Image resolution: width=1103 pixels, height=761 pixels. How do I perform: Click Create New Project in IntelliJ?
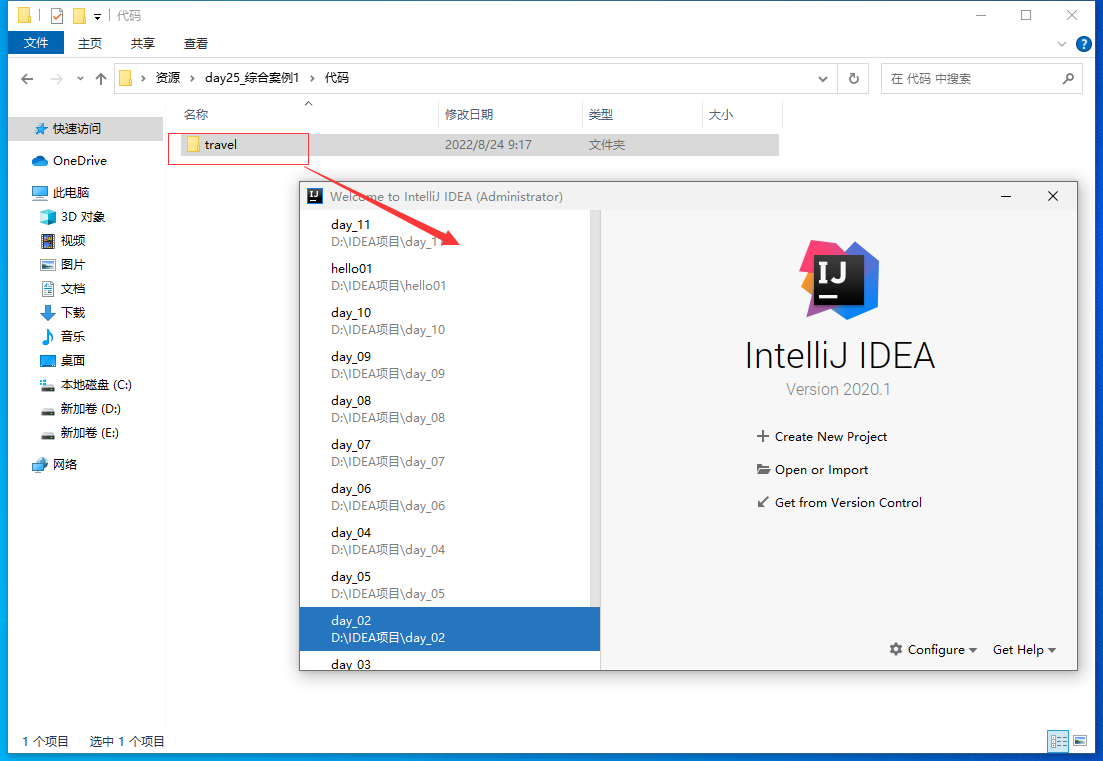(x=822, y=437)
